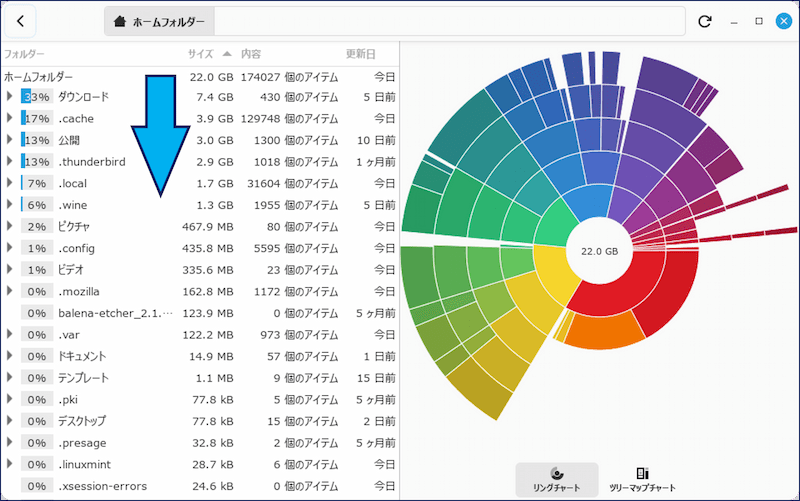Click the home folder icon in path bar
Viewport: 800px width, 501px height.
click(120, 21)
